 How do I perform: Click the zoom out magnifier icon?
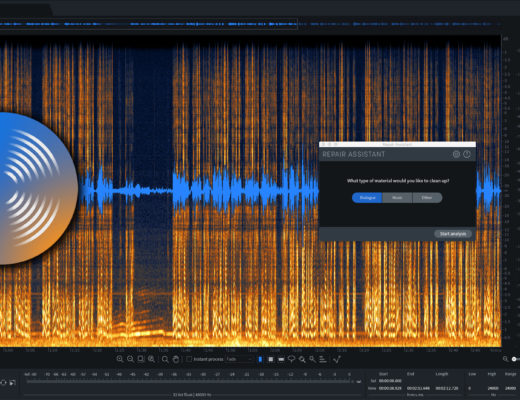click(130, 359)
